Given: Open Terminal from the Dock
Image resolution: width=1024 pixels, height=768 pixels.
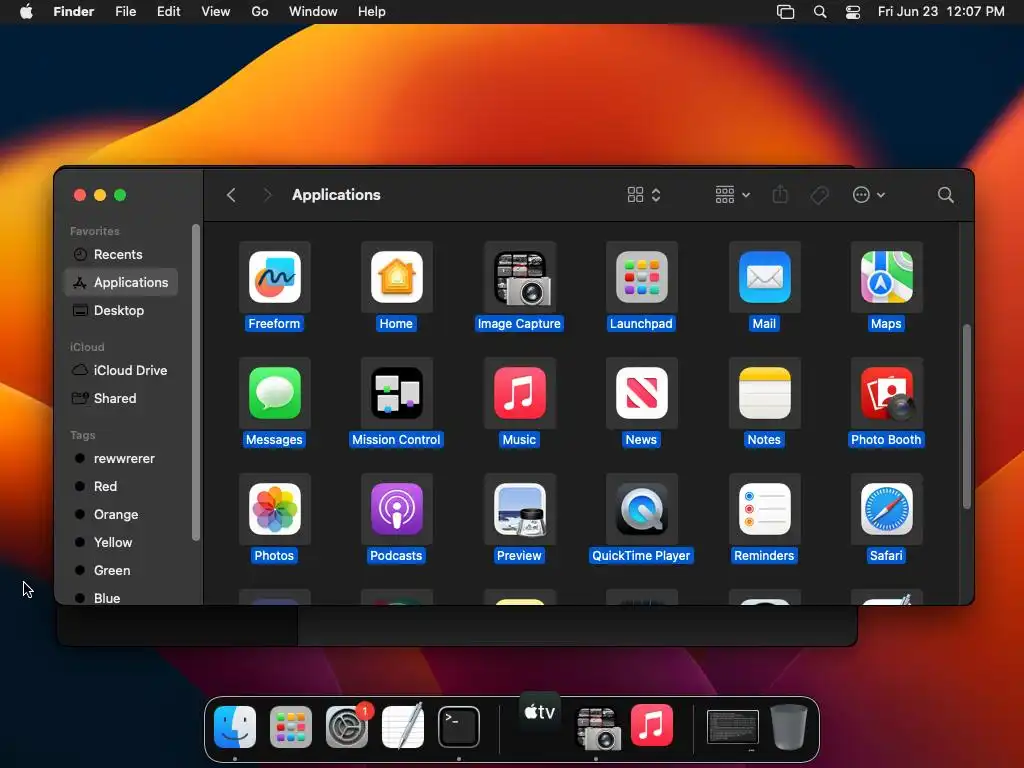Looking at the screenshot, I should [458, 726].
